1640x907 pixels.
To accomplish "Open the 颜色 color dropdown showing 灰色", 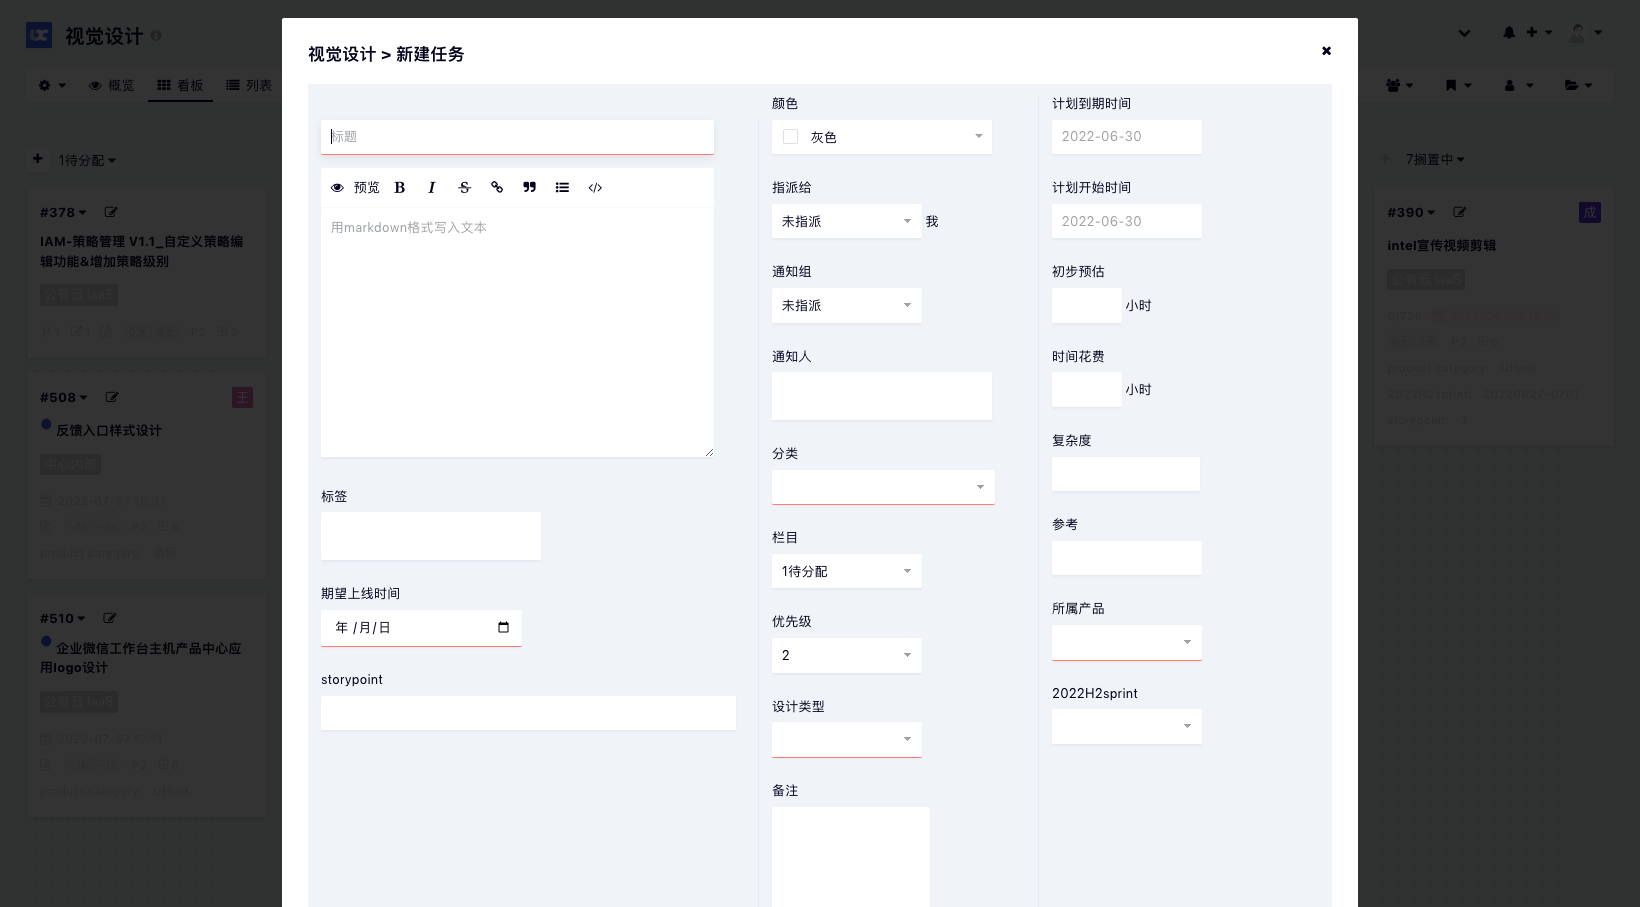I will click(882, 137).
